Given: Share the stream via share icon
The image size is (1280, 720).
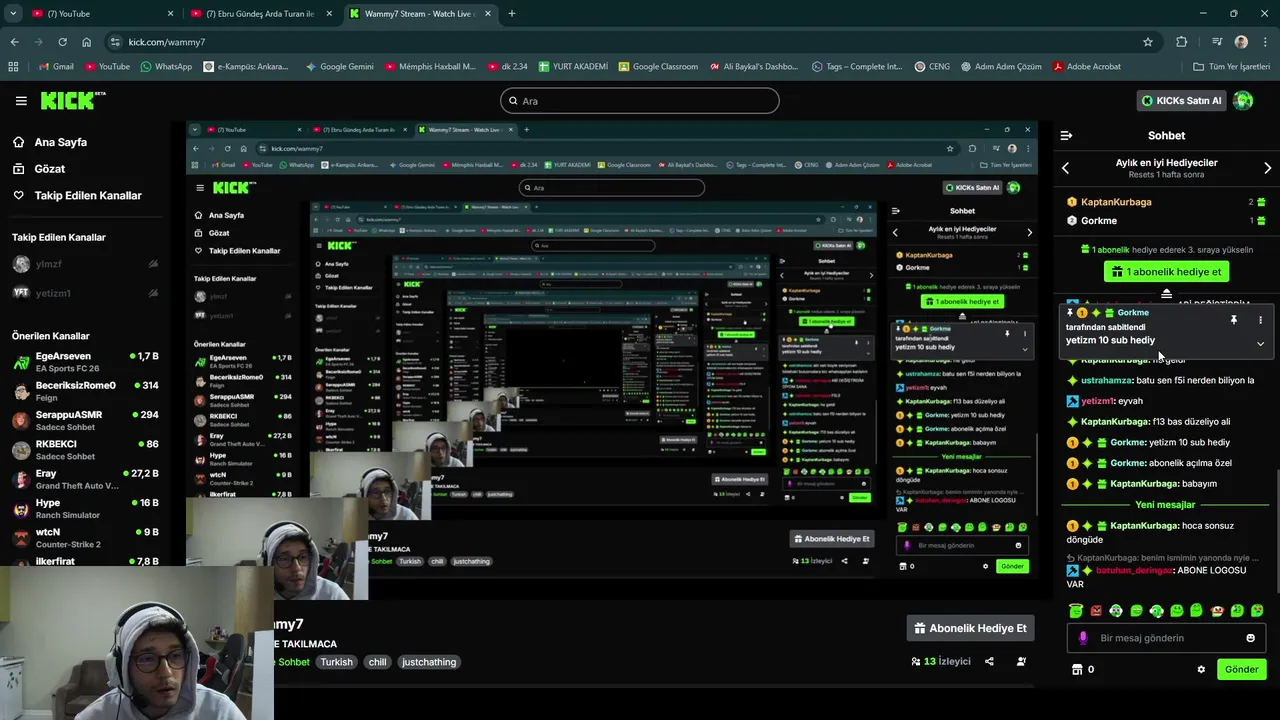Looking at the screenshot, I should 989,661.
